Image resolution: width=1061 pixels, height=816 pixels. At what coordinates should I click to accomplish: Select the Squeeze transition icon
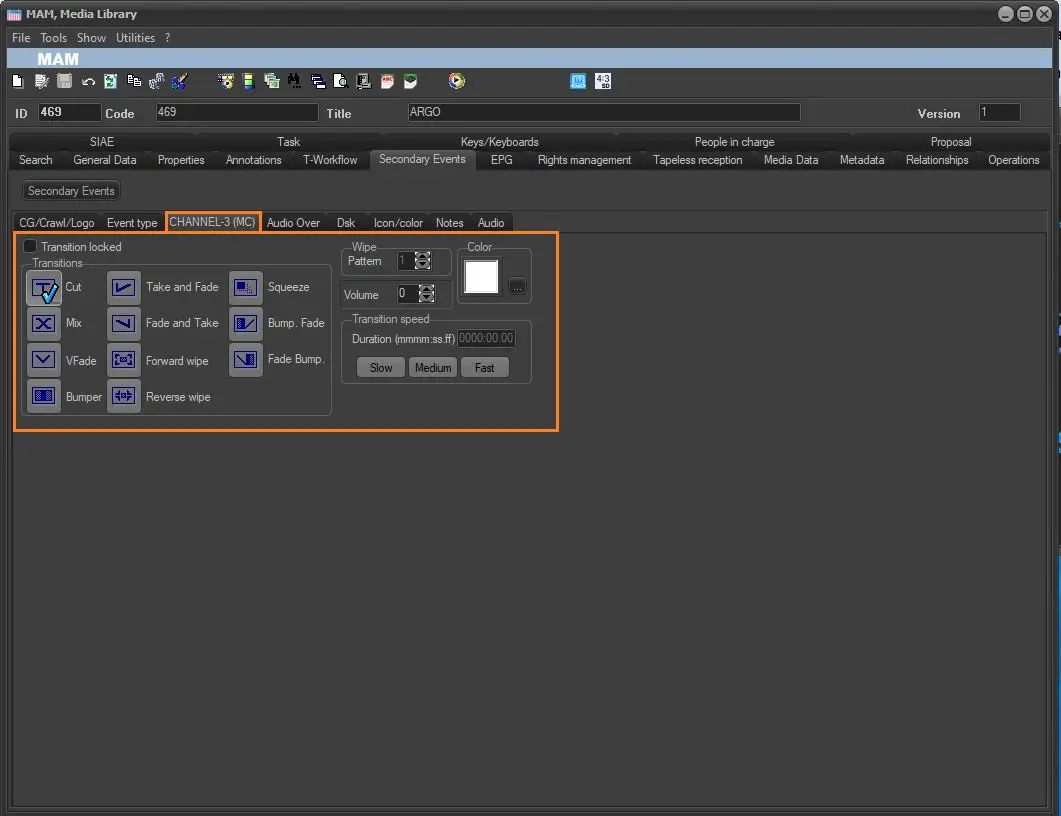(246, 288)
